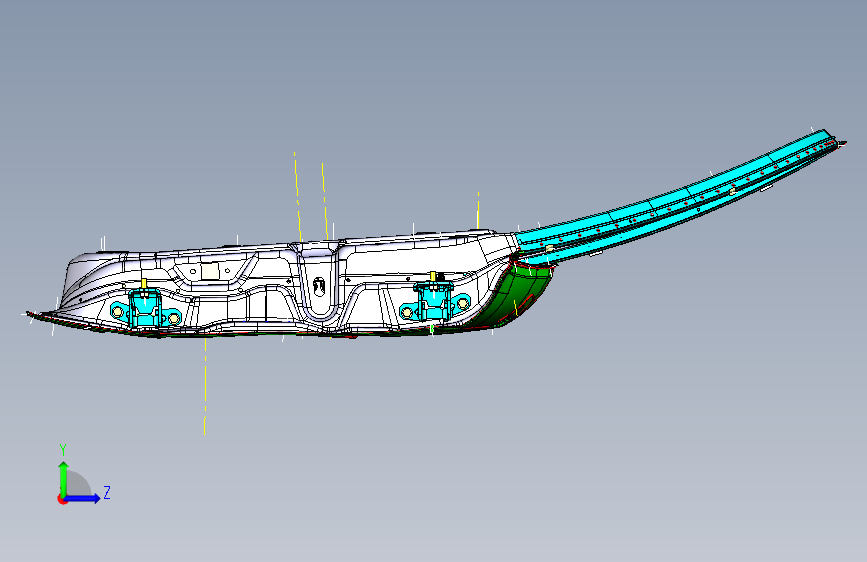This screenshot has height=562, width=867.
Task: Click the 'Y' axis label
Action: tap(63, 450)
